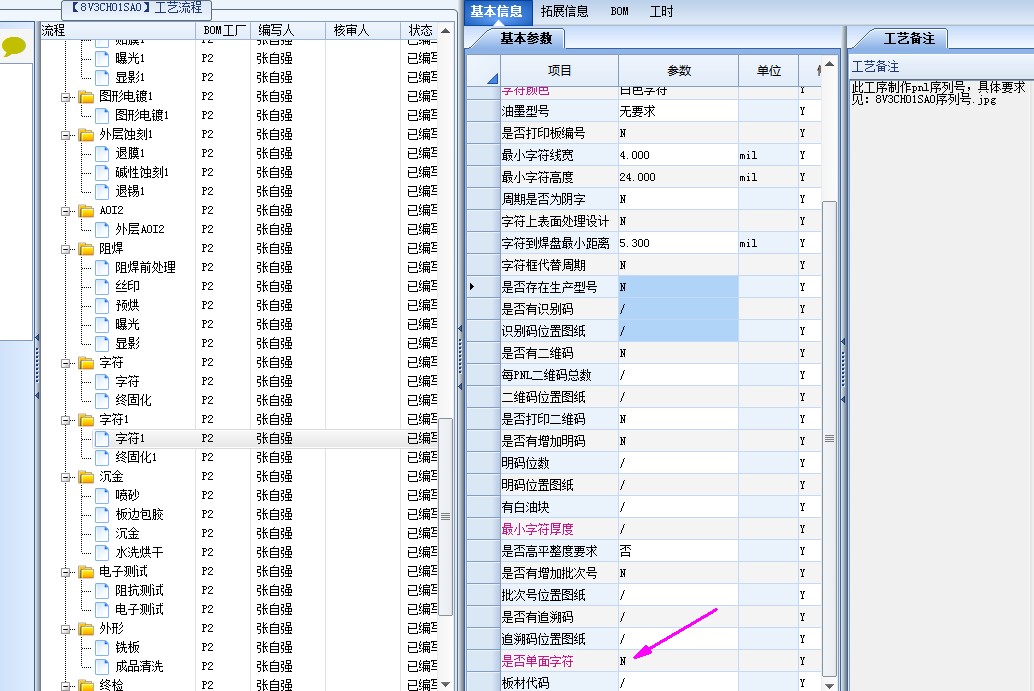Click the document icon of 成品清洗
The image size is (1034, 691).
click(x=102, y=667)
